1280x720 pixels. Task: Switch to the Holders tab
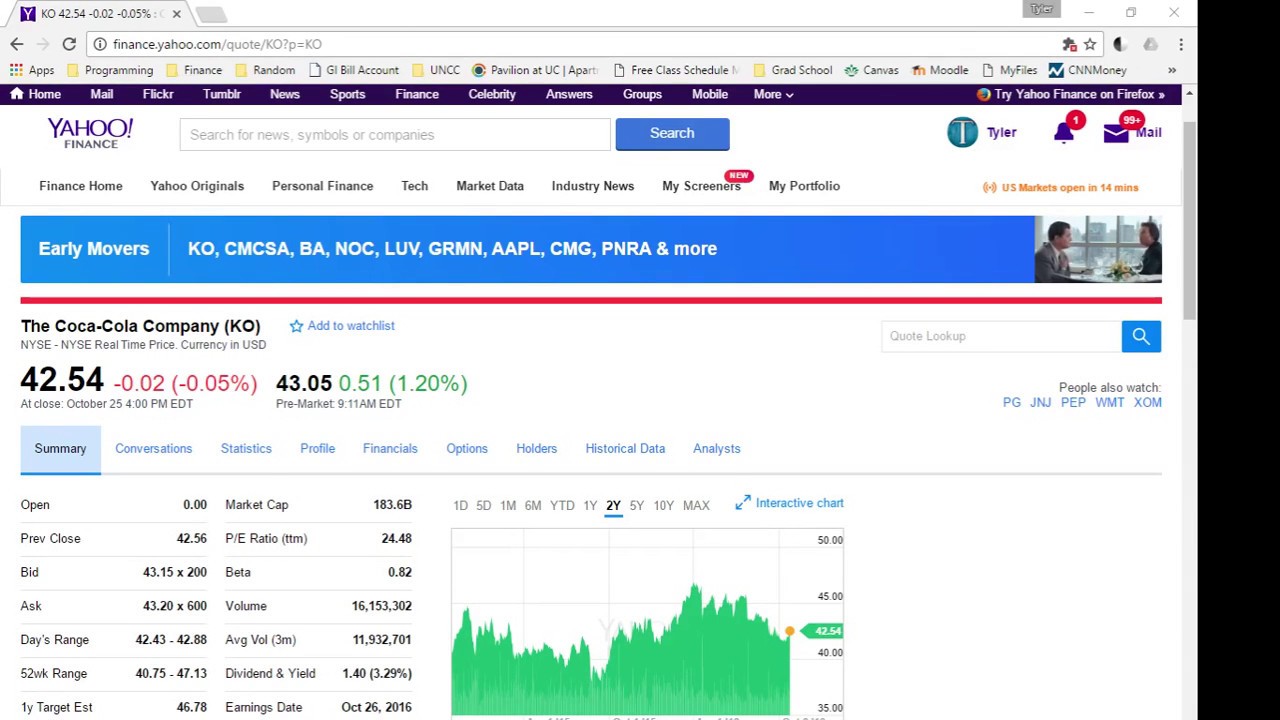[x=536, y=448]
